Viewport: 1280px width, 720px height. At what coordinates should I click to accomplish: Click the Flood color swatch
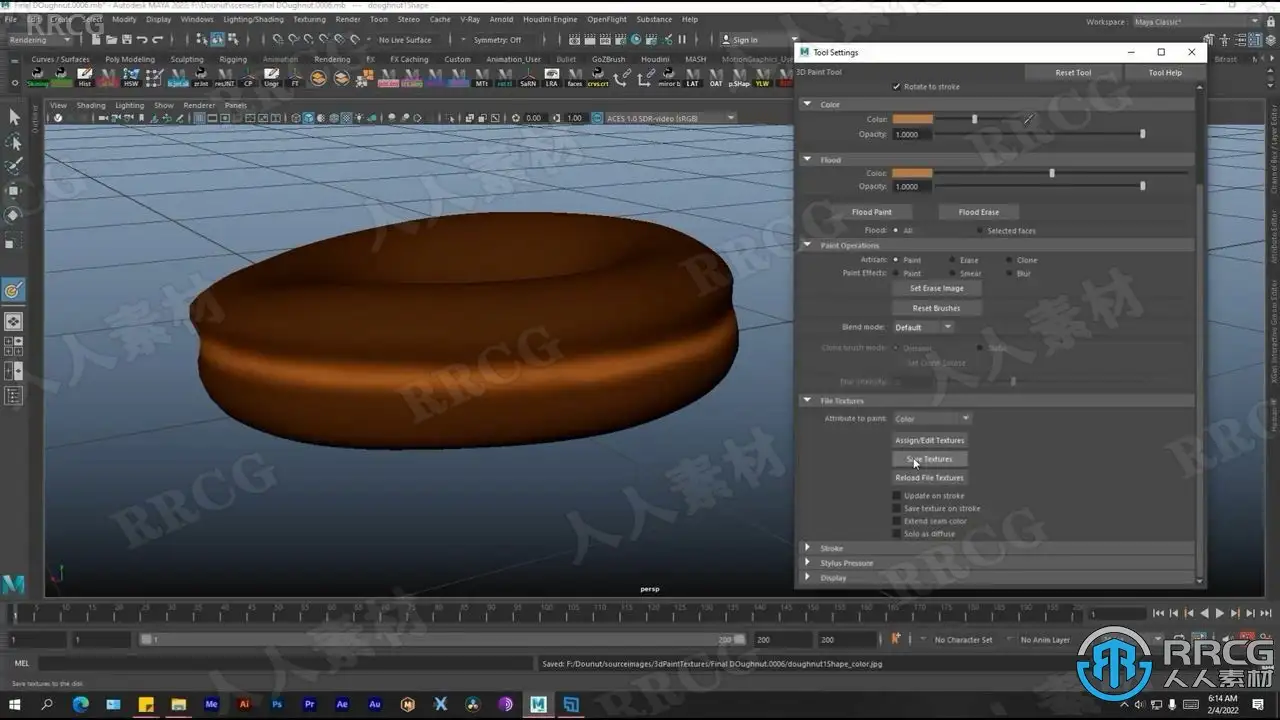tap(912, 173)
